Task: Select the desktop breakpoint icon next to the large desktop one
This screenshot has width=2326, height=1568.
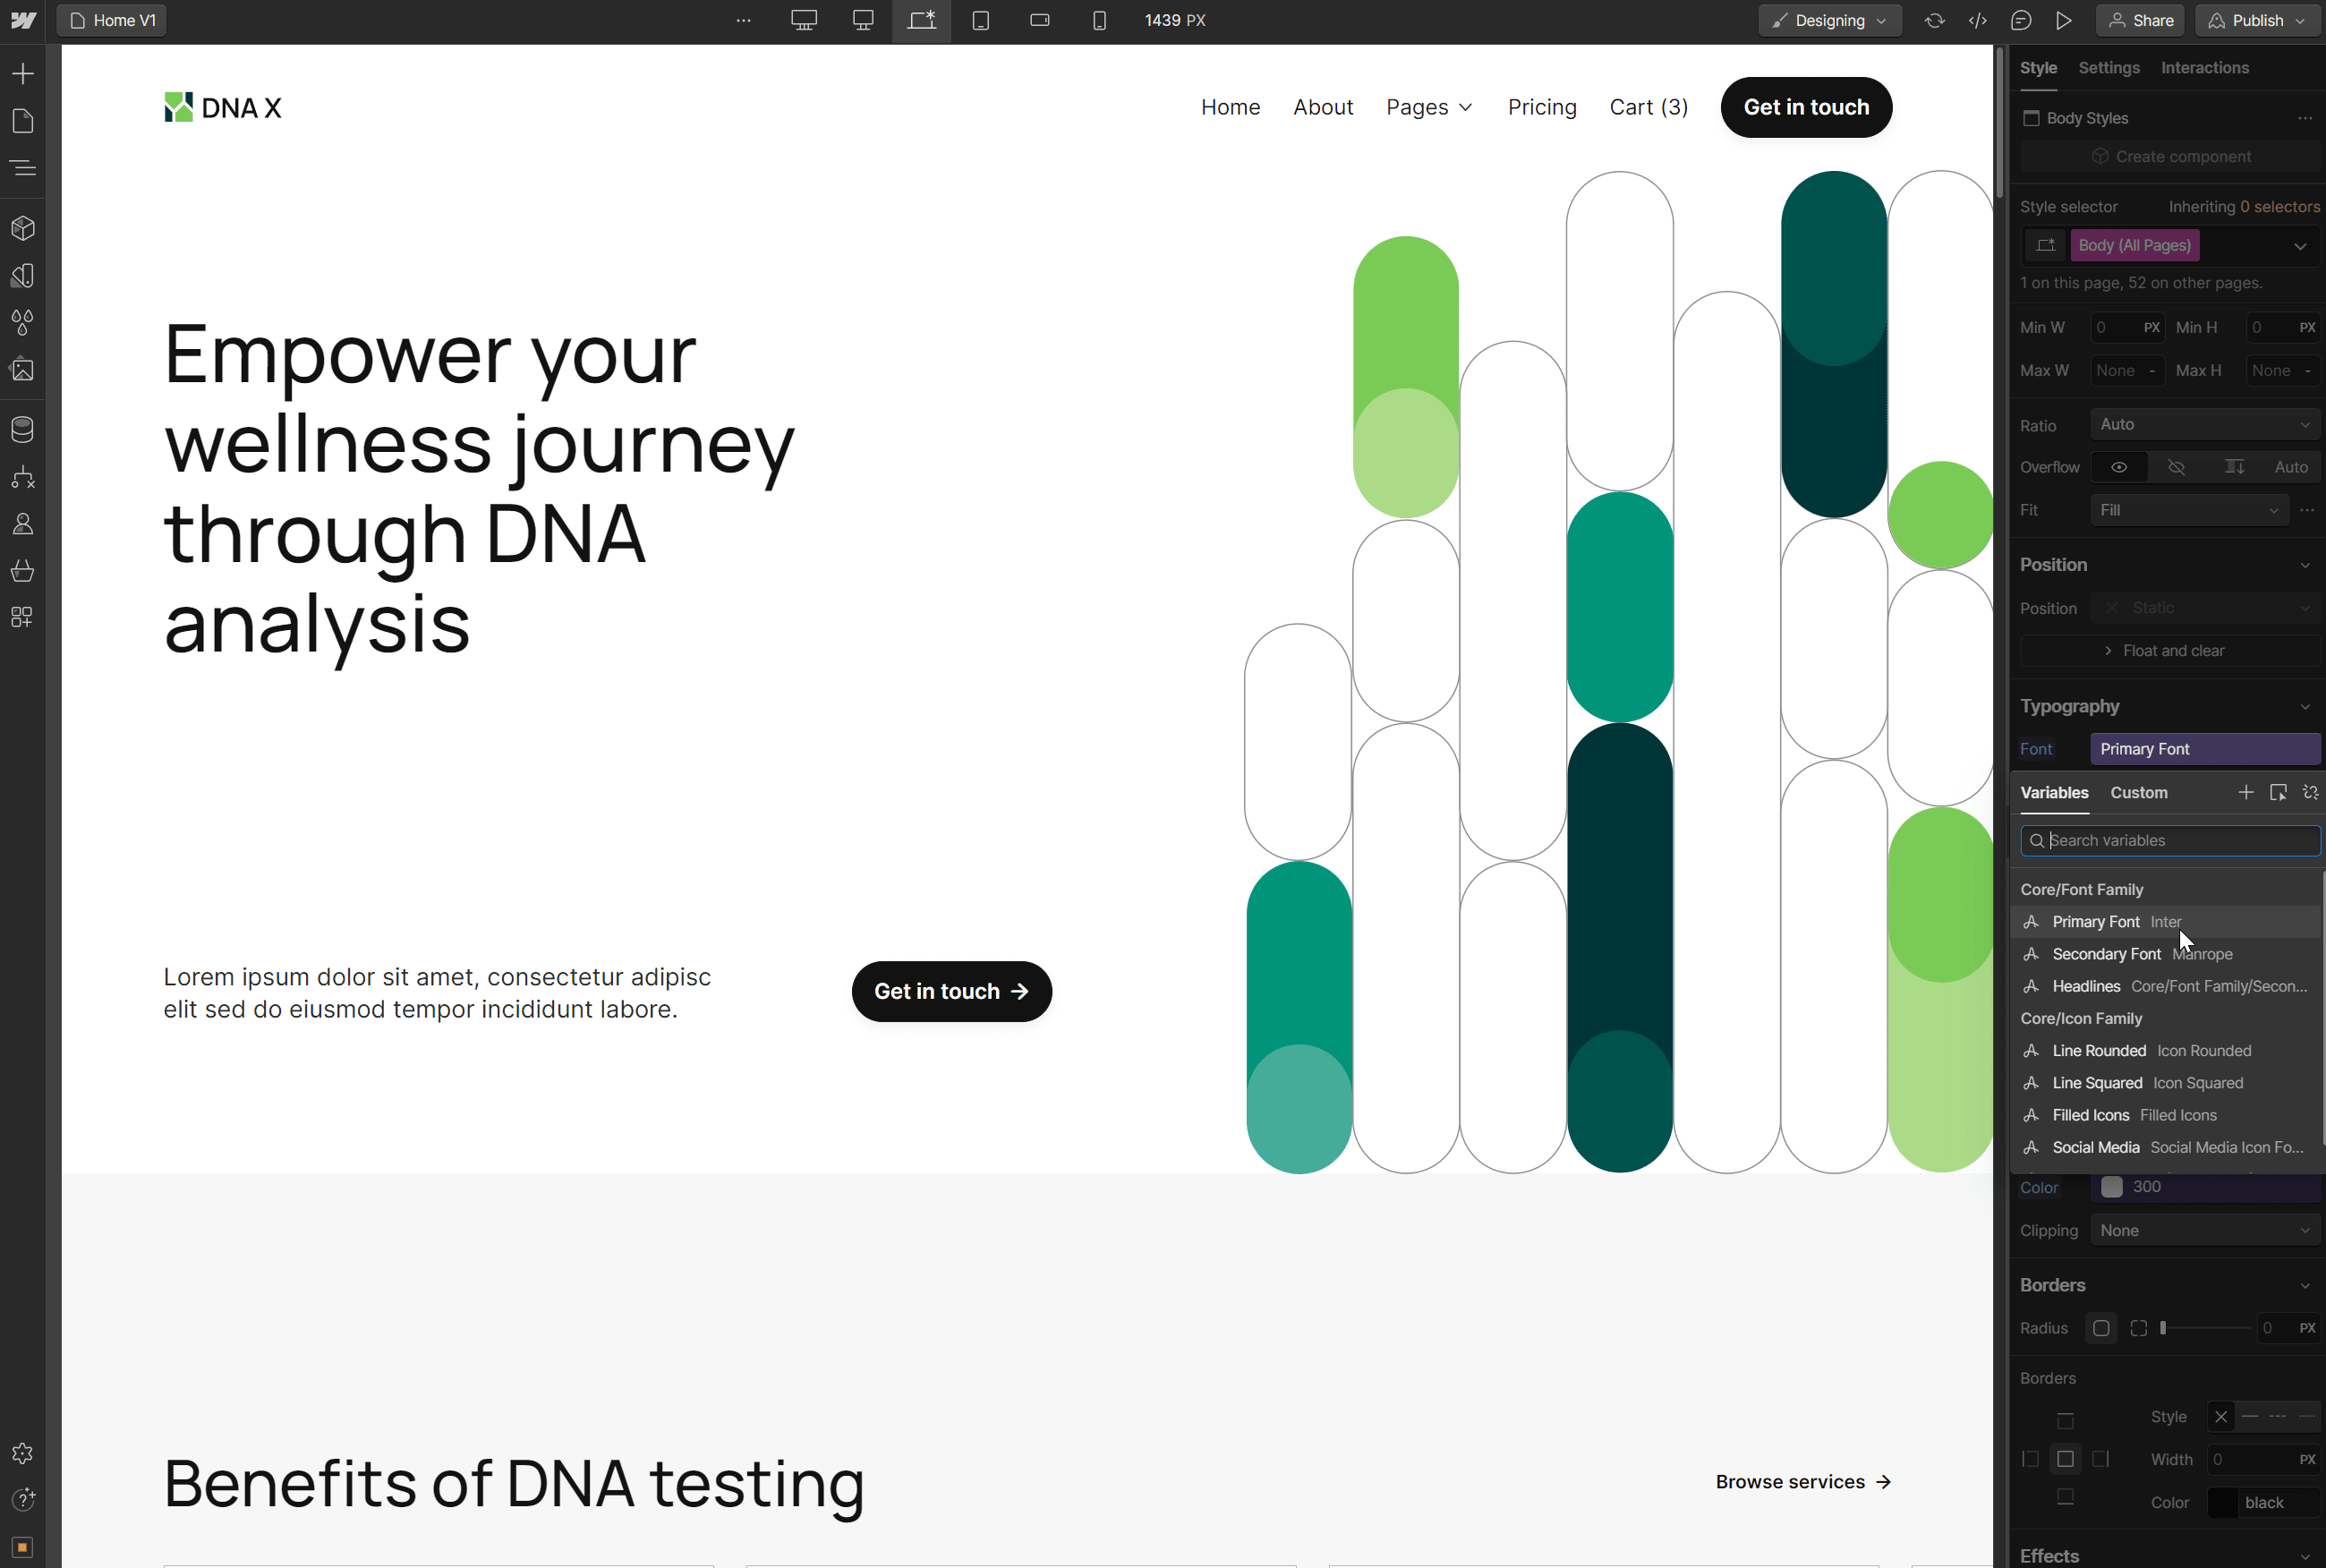Action: (x=863, y=20)
